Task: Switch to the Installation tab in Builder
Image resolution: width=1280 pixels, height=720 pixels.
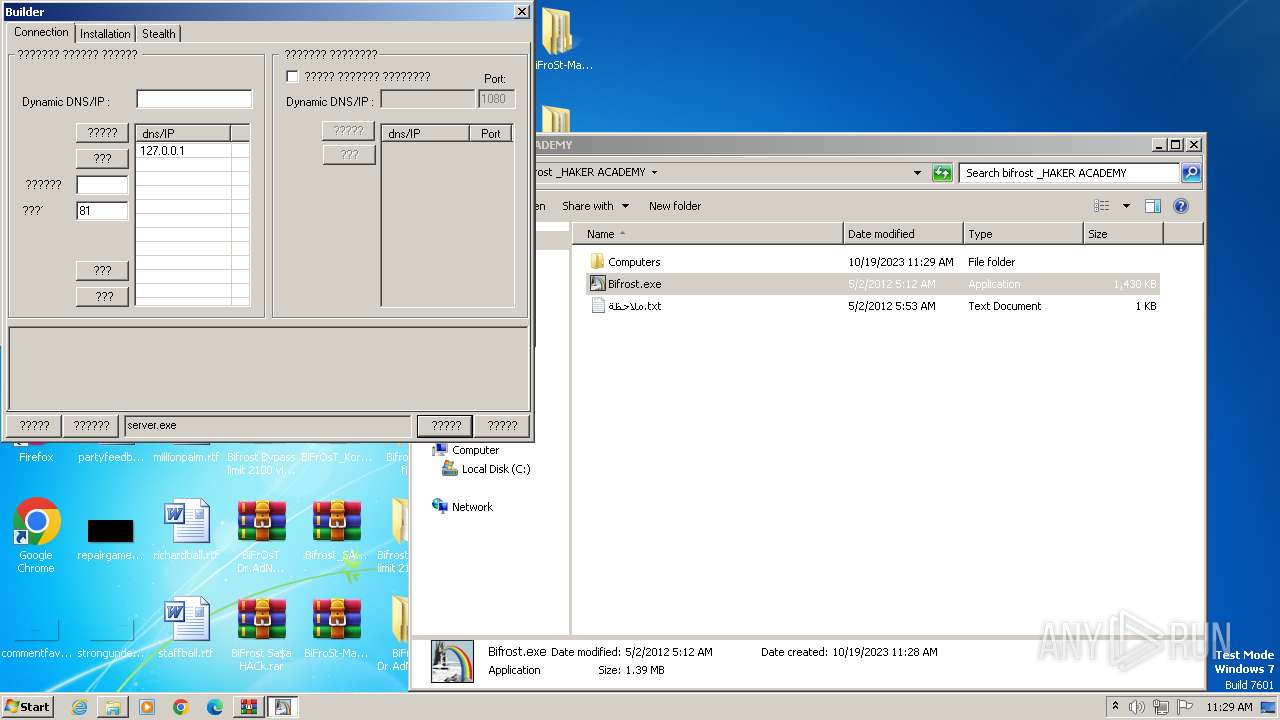Action: (x=105, y=33)
